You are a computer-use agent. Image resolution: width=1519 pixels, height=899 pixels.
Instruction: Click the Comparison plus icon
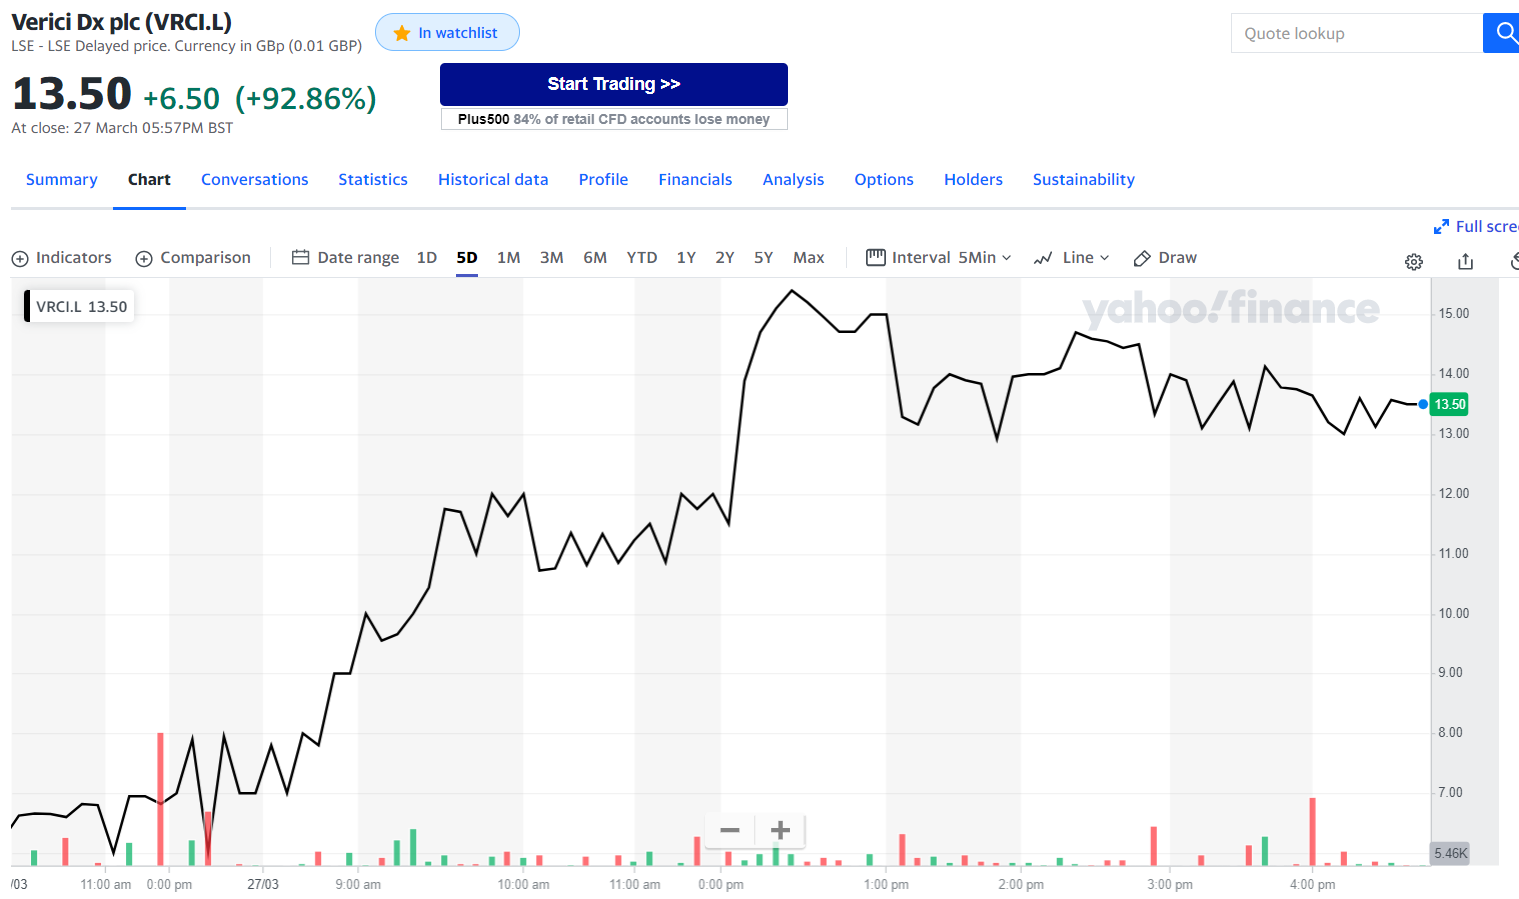pyautogui.click(x=144, y=259)
